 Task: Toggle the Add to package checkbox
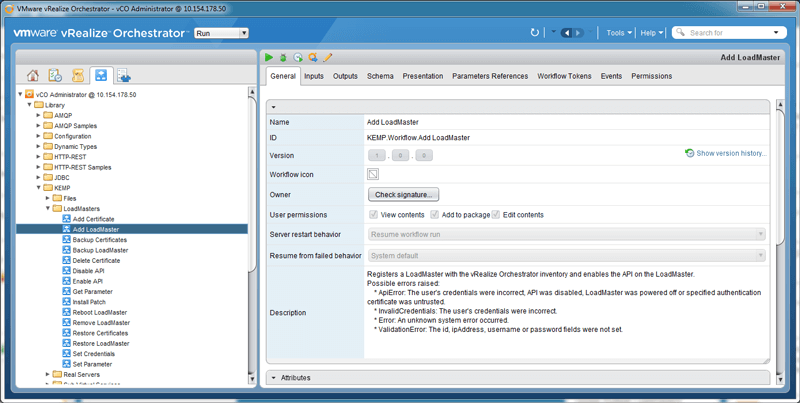coord(435,215)
